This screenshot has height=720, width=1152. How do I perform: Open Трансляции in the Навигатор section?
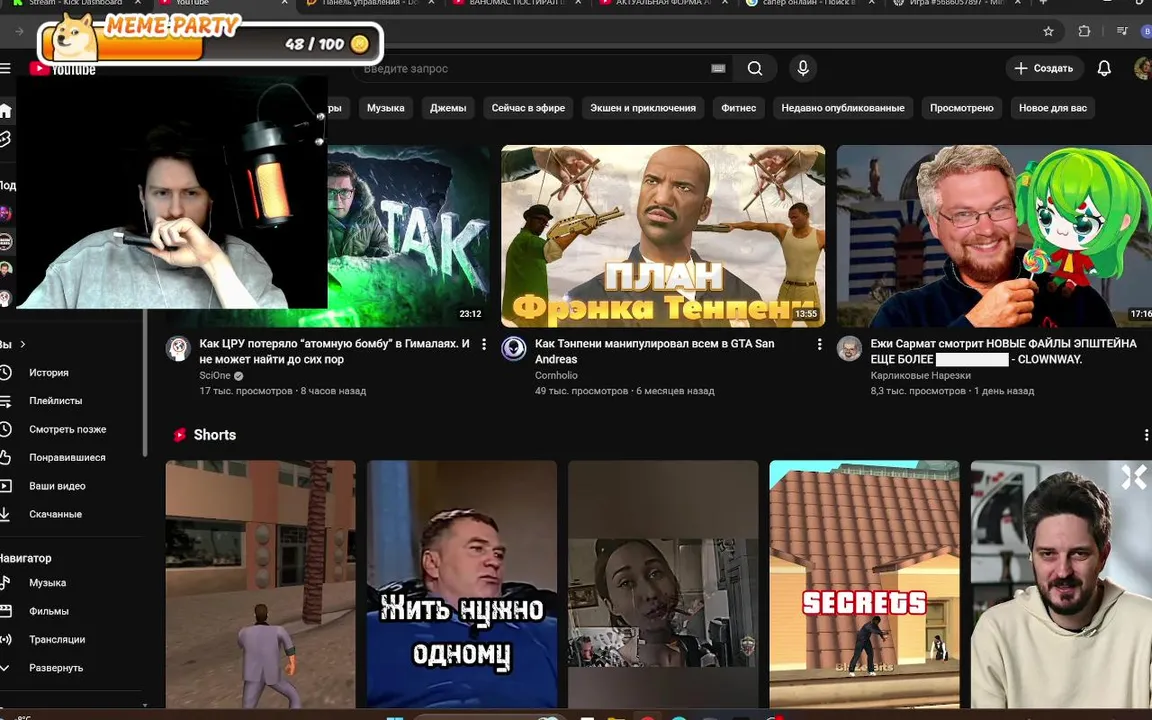[x=57, y=639]
